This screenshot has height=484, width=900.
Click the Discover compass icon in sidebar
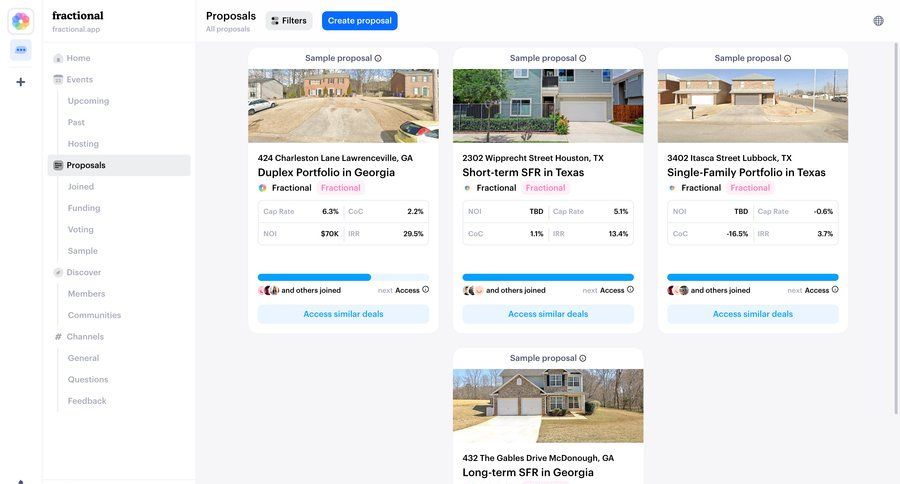click(x=58, y=272)
